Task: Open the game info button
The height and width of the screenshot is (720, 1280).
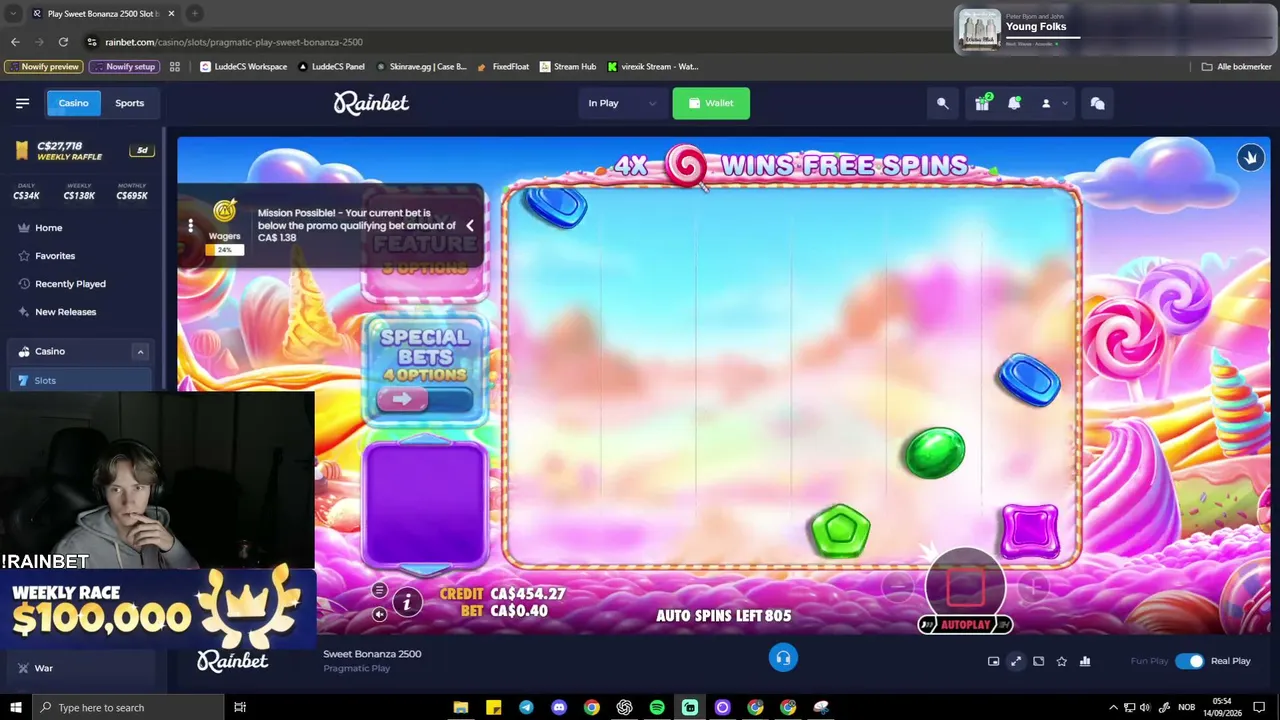Action: [x=407, y=602]
